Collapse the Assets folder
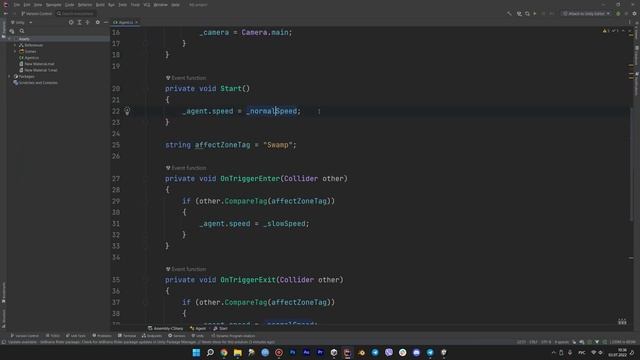The width and height of the screenshot is (640, 360). coord(9,39)
